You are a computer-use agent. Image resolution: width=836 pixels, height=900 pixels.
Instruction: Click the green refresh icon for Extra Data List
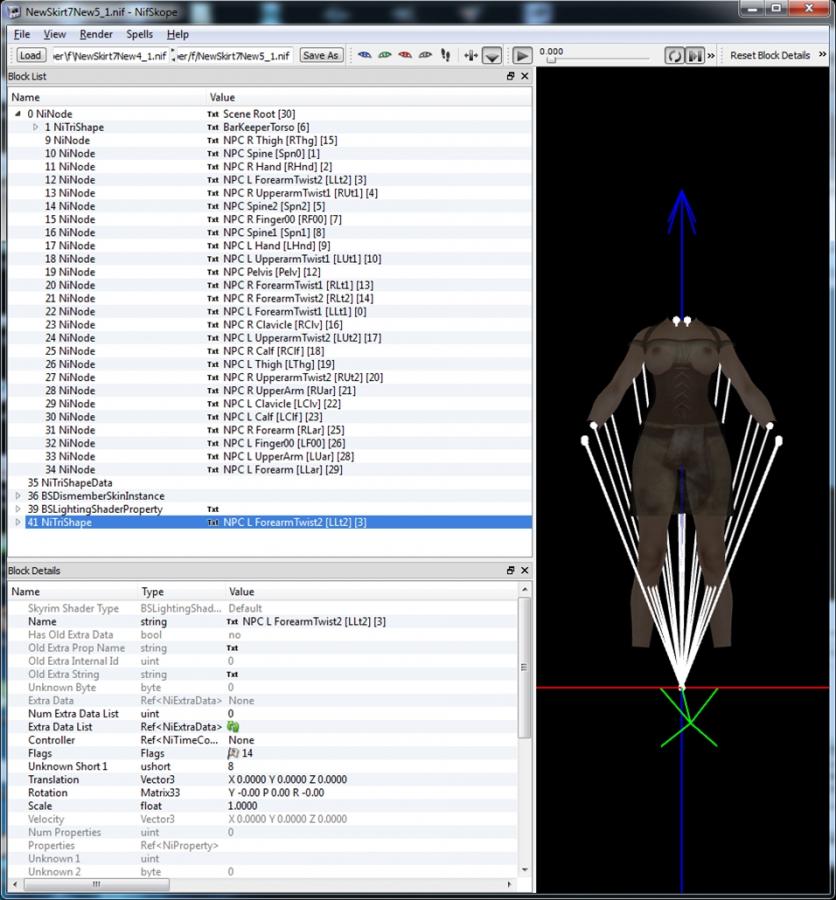(x=234, y=727)
